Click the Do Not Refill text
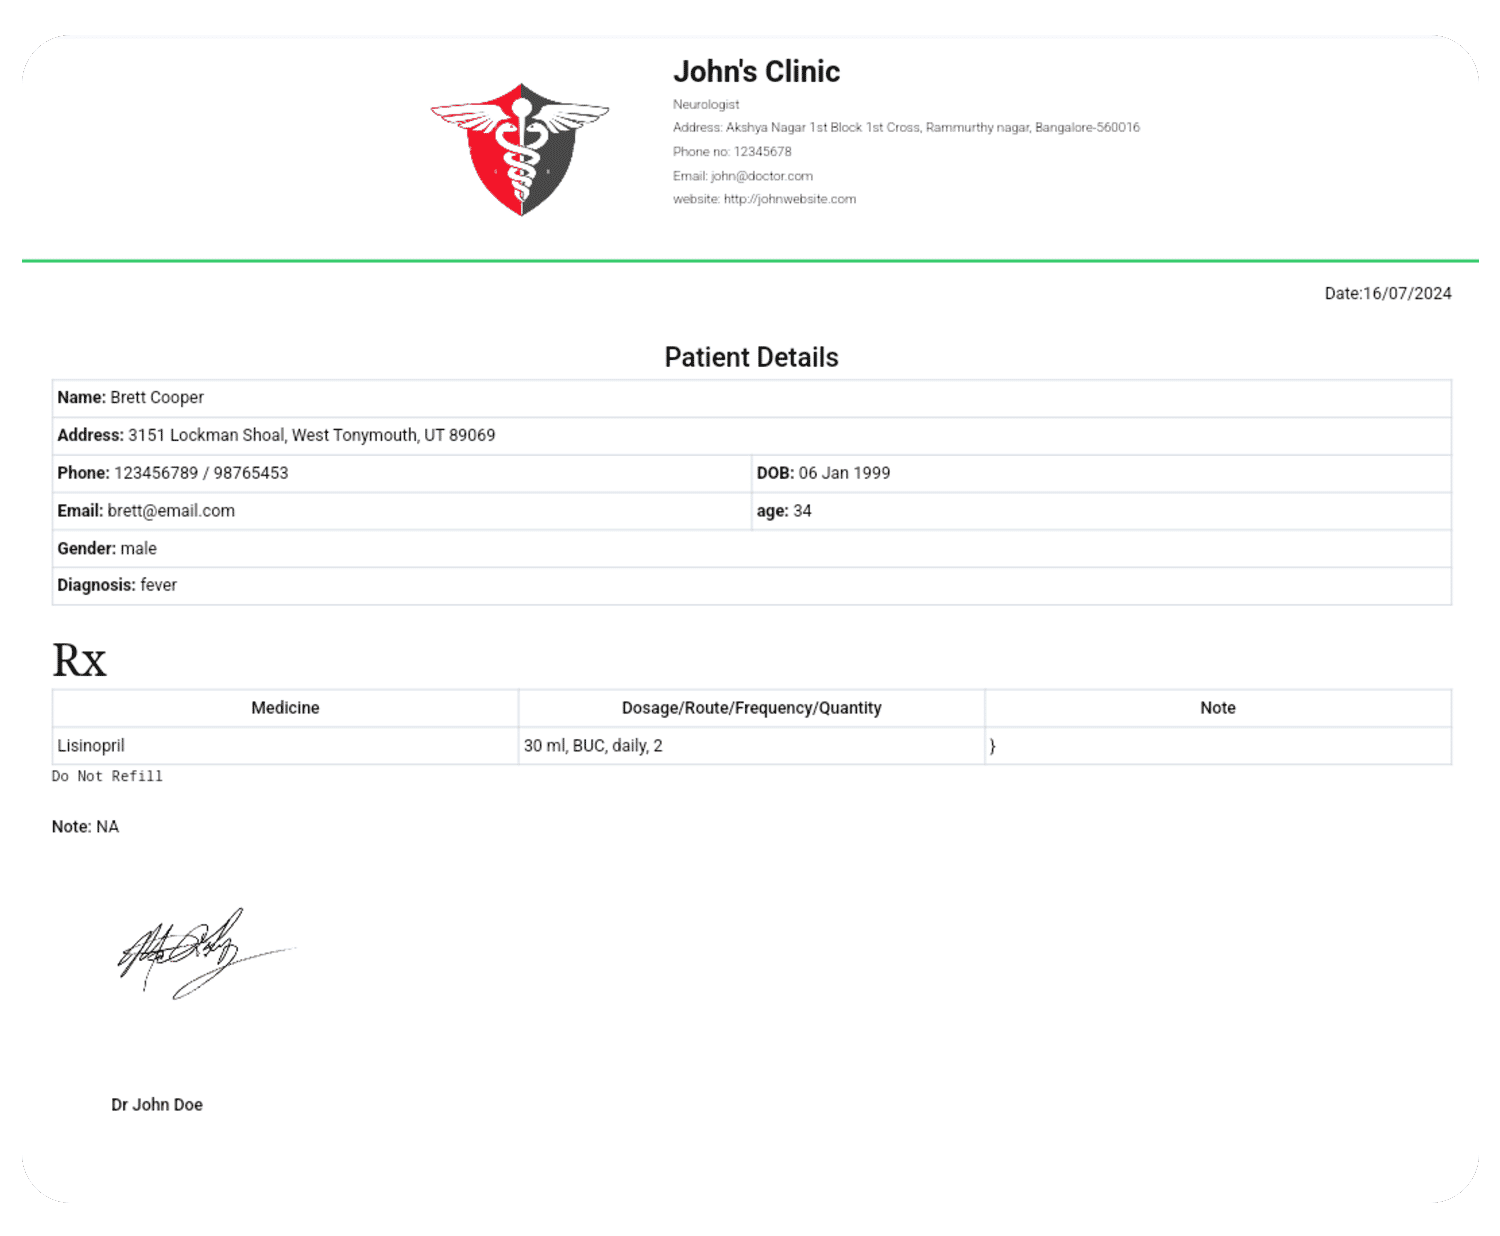1500x1236 pixels. [107, 776]
